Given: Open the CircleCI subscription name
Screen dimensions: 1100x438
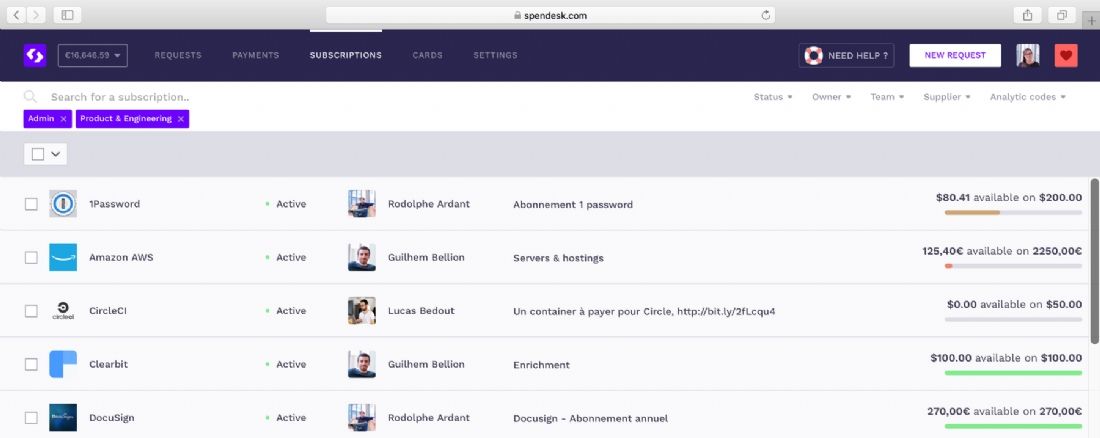Looking at the screenshot, I should point(108,311).
